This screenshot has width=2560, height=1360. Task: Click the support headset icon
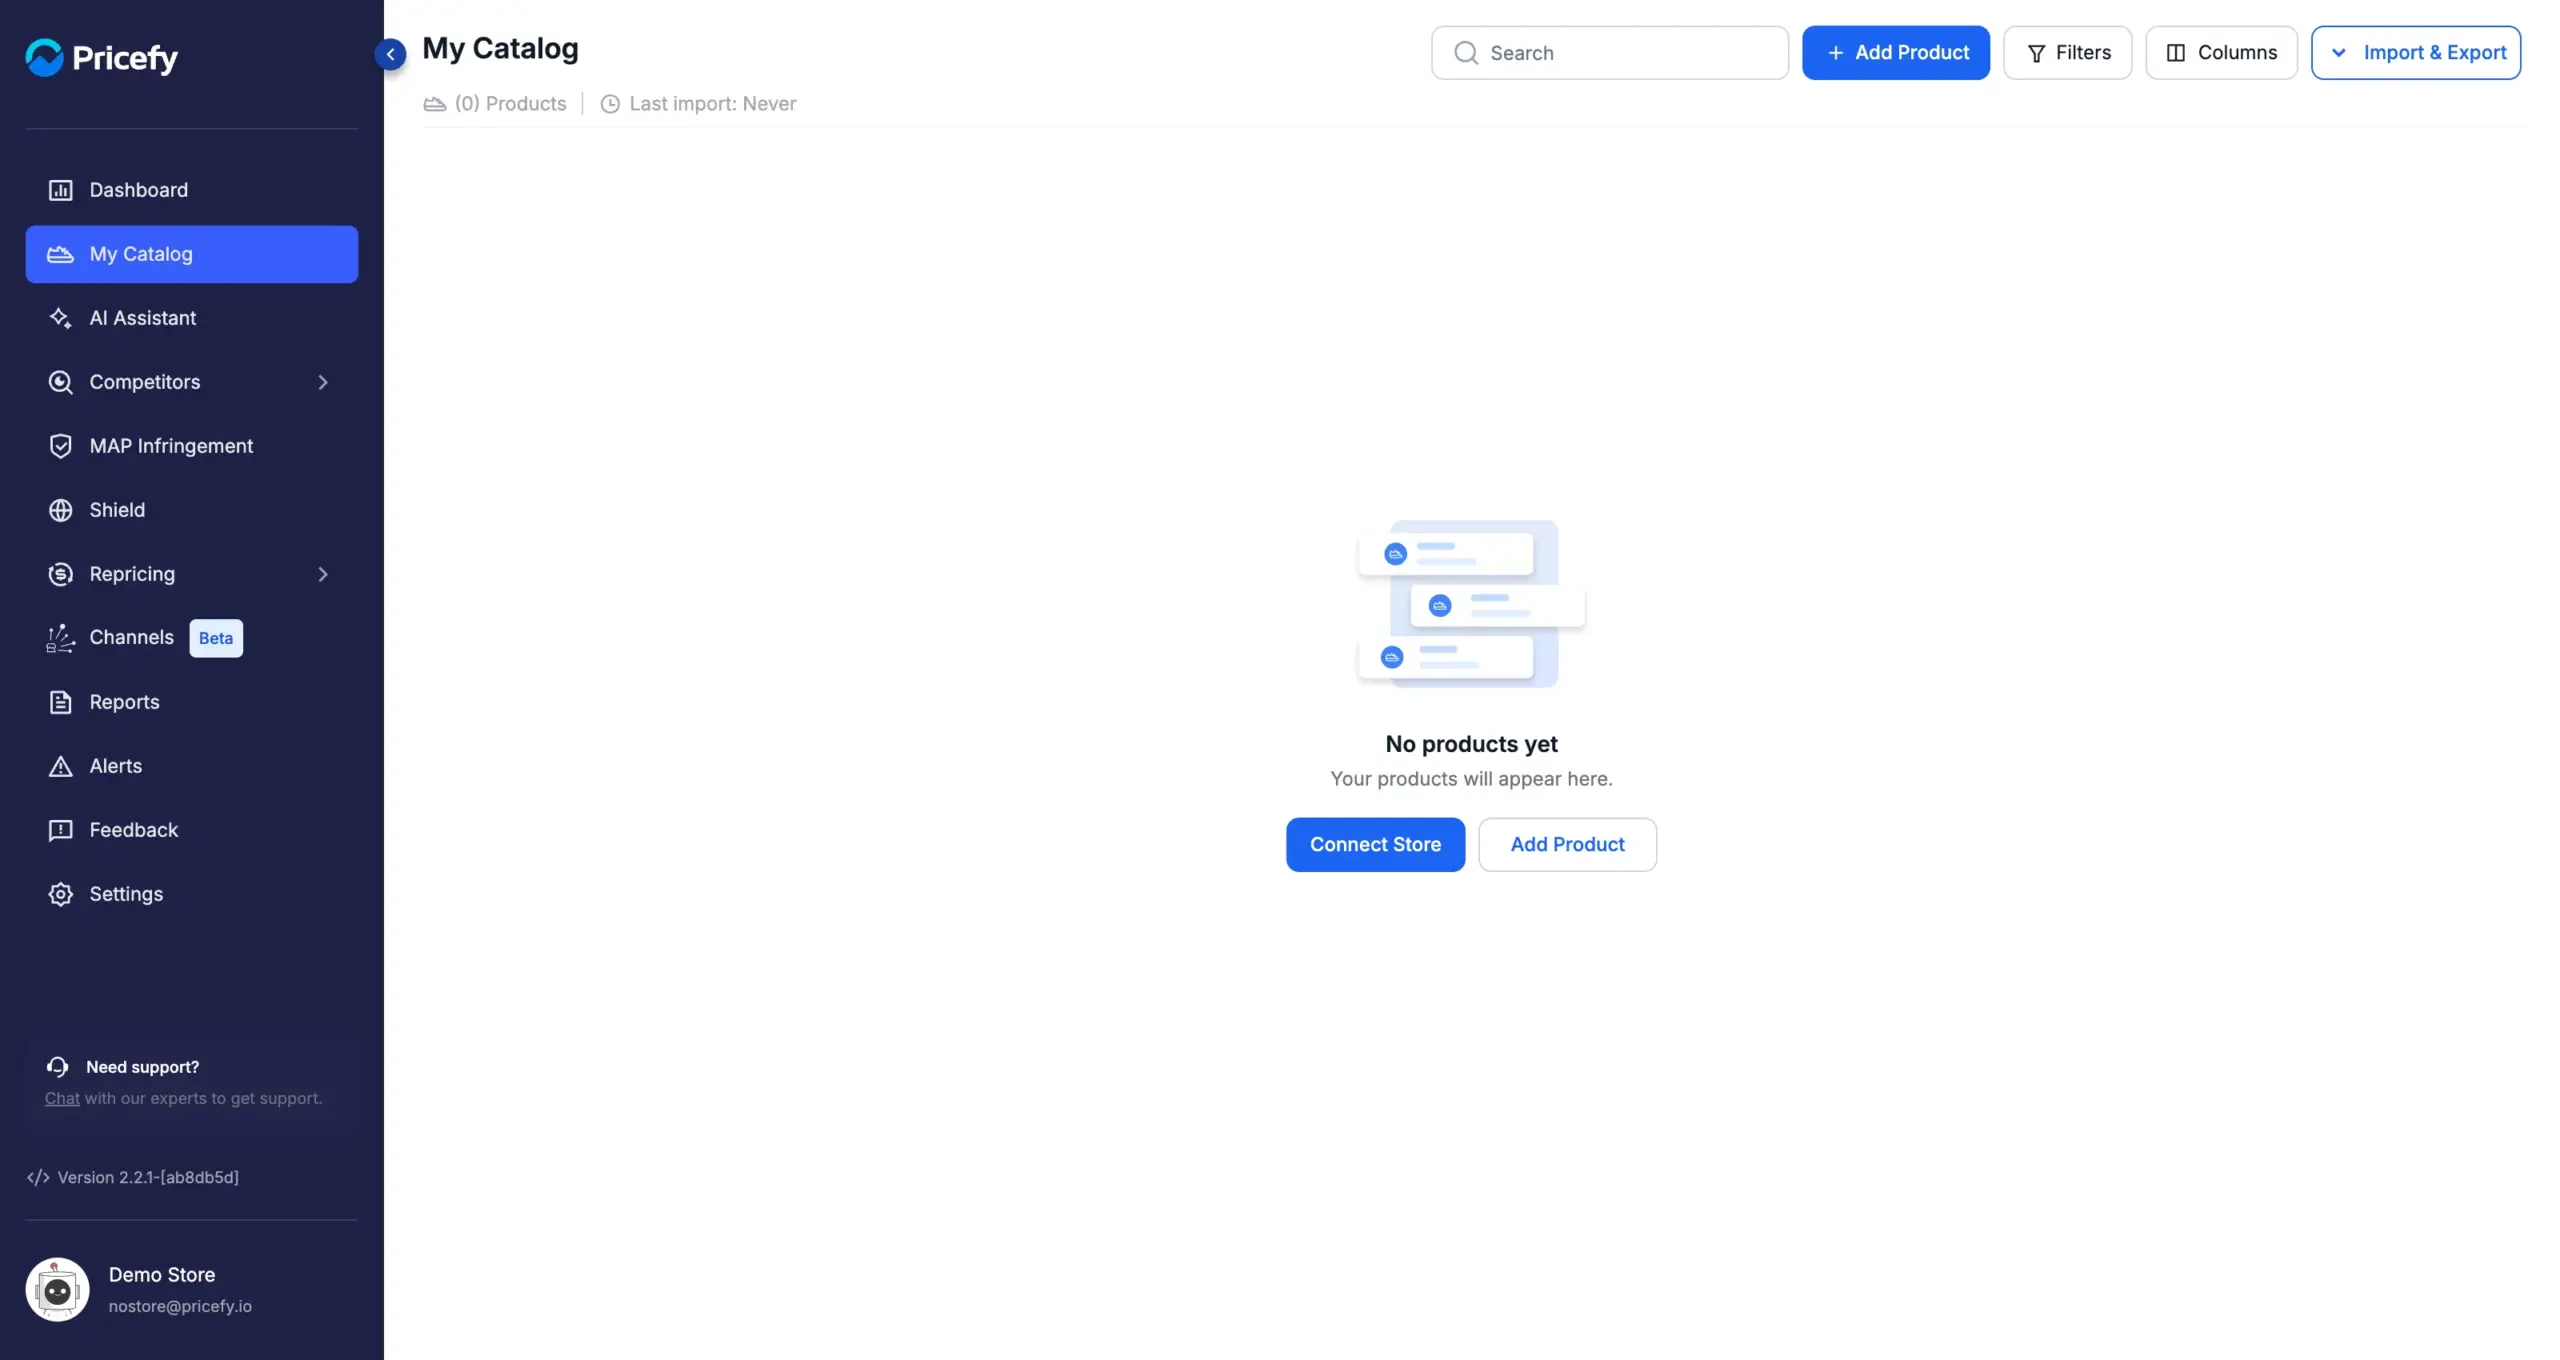pos(57,1067)
